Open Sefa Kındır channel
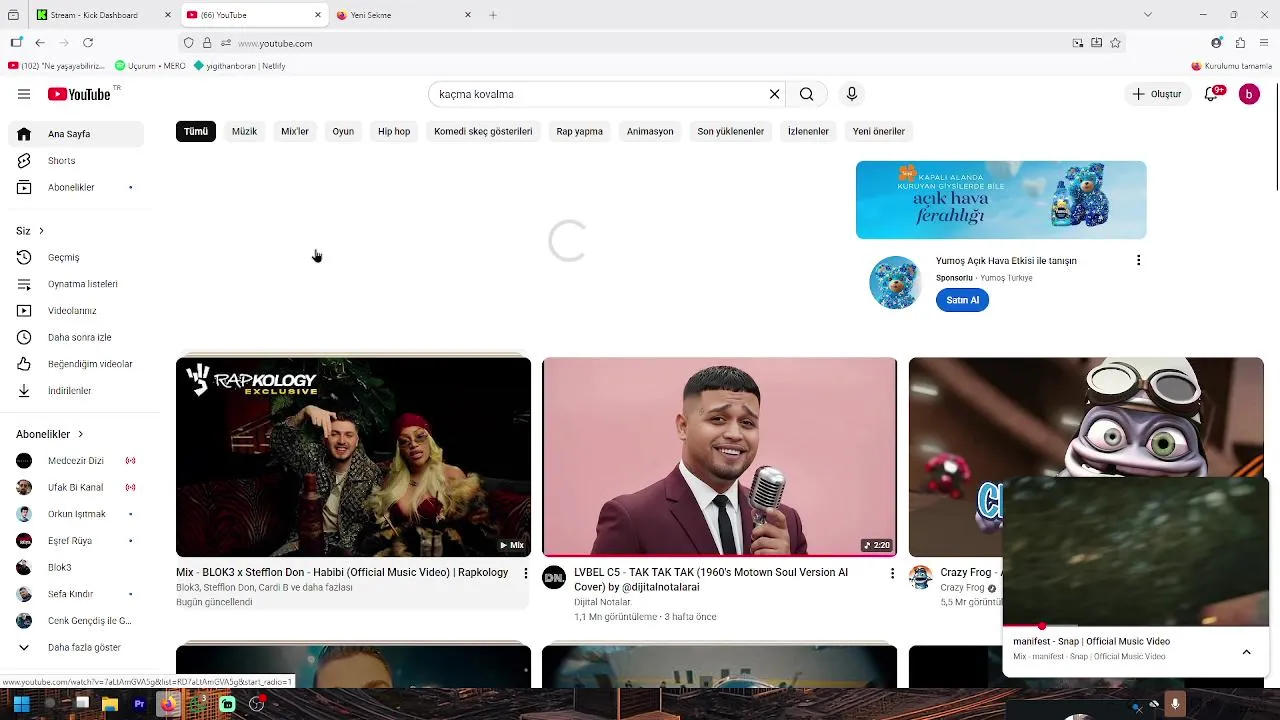1280x720 pixels. 76,594
